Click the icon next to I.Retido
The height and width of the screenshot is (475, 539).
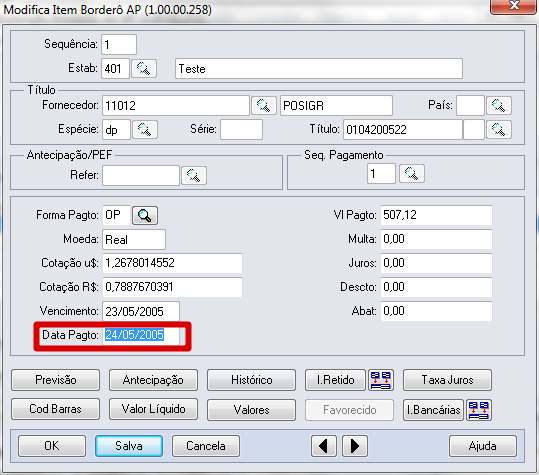point(381,380)
